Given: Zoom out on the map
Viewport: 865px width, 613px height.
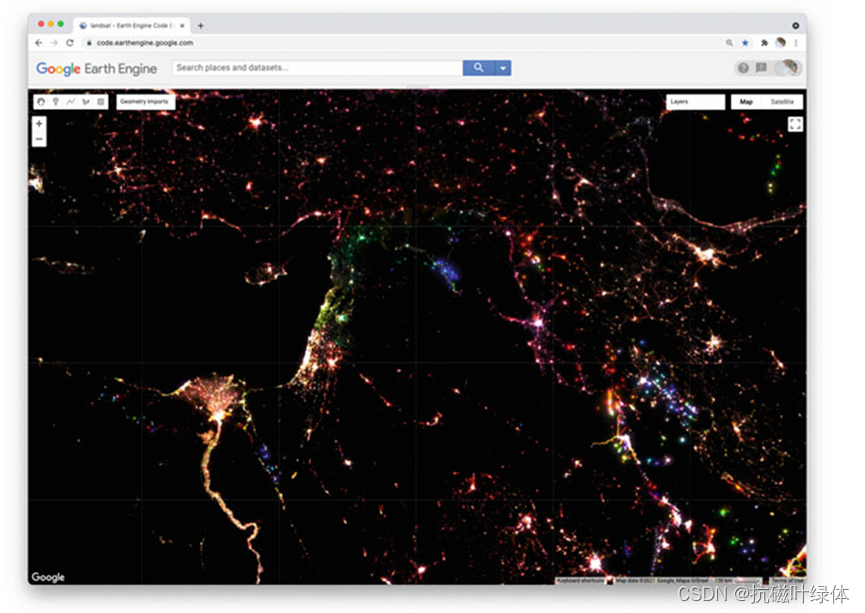Looking at the screenshot, I should (x=39, y=139).
